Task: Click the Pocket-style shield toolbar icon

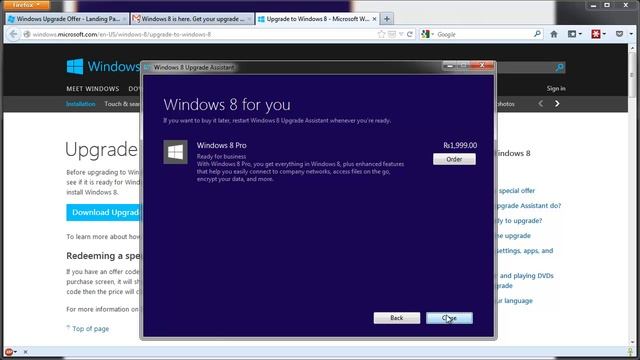Action: click(x=619, y=34)
